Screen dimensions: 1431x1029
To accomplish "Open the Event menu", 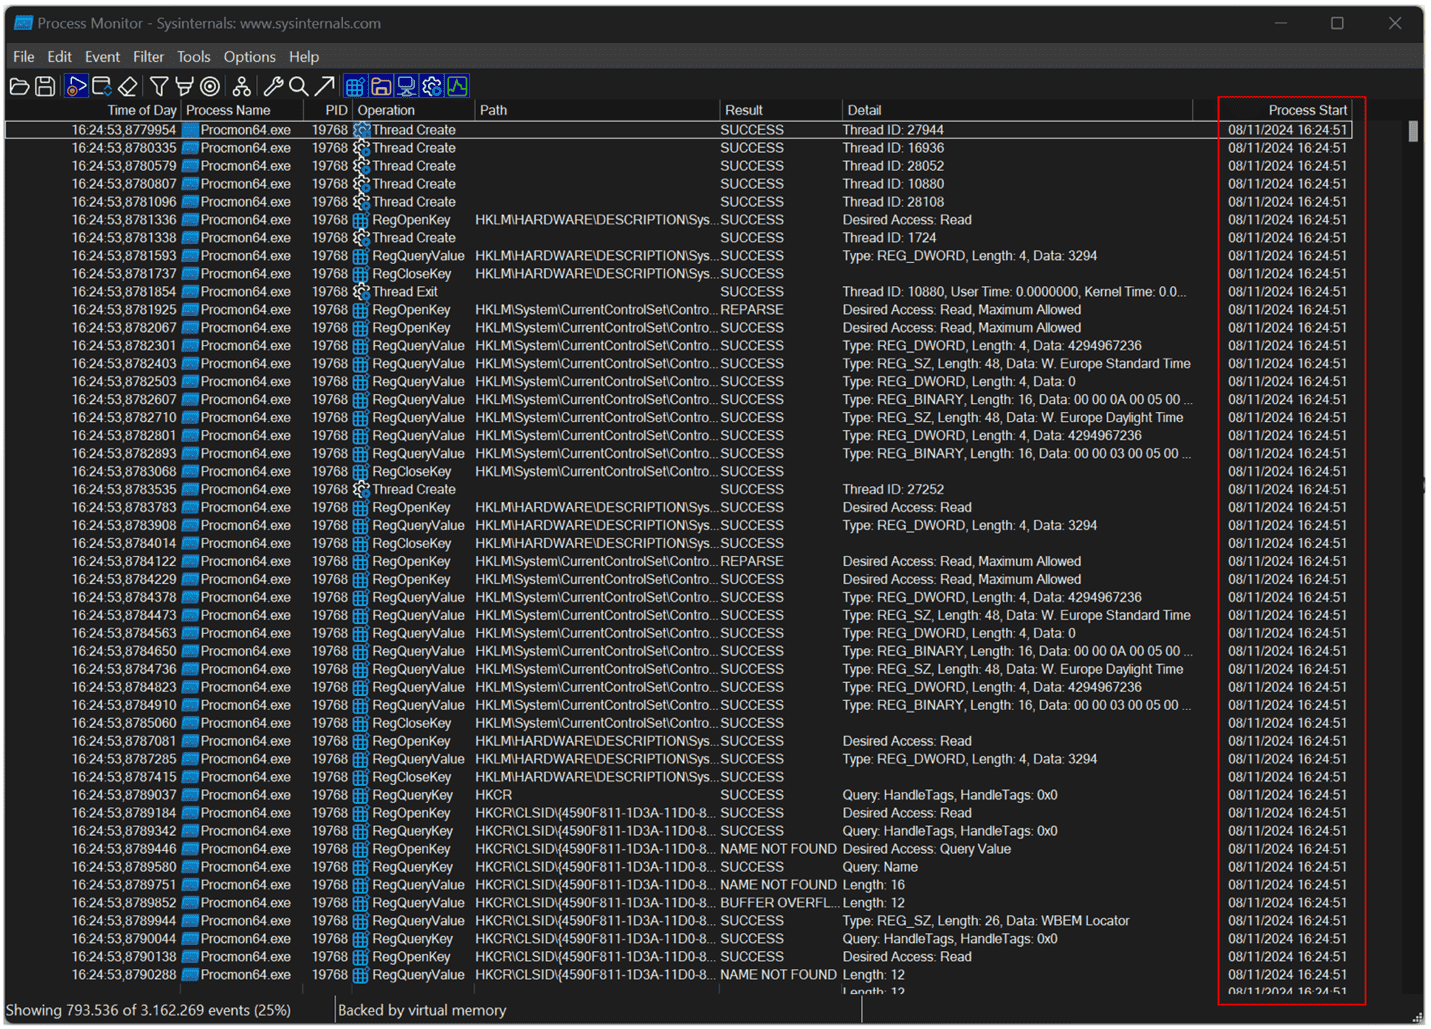I will (x=102, y=57).
